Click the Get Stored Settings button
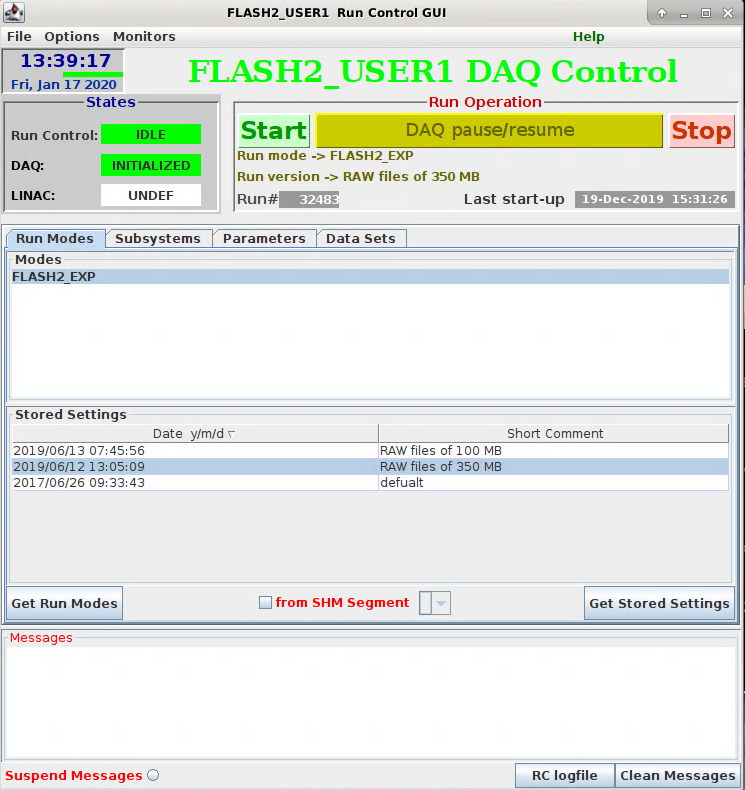The height and width of the screenshot is (790, 745). tap(659, 603)
